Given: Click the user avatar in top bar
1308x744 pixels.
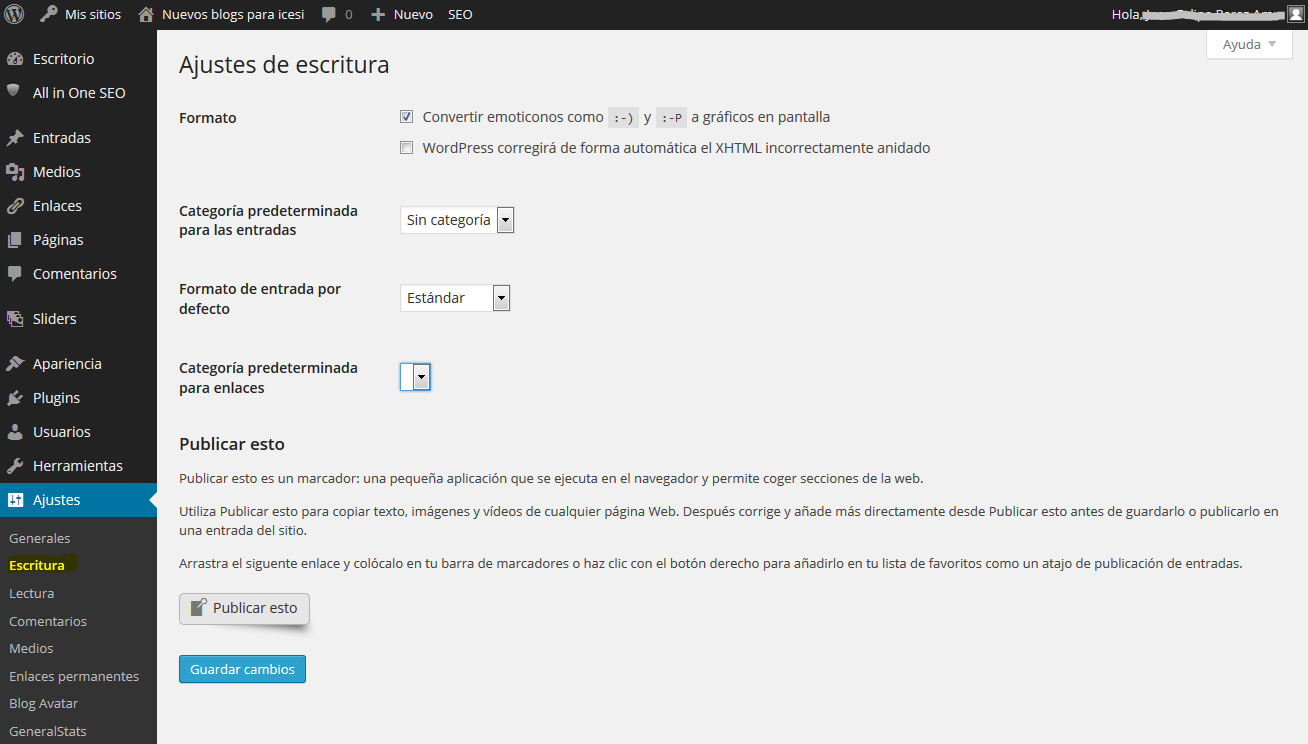Looking at the screenshot, I should (x=1295, y=14).
